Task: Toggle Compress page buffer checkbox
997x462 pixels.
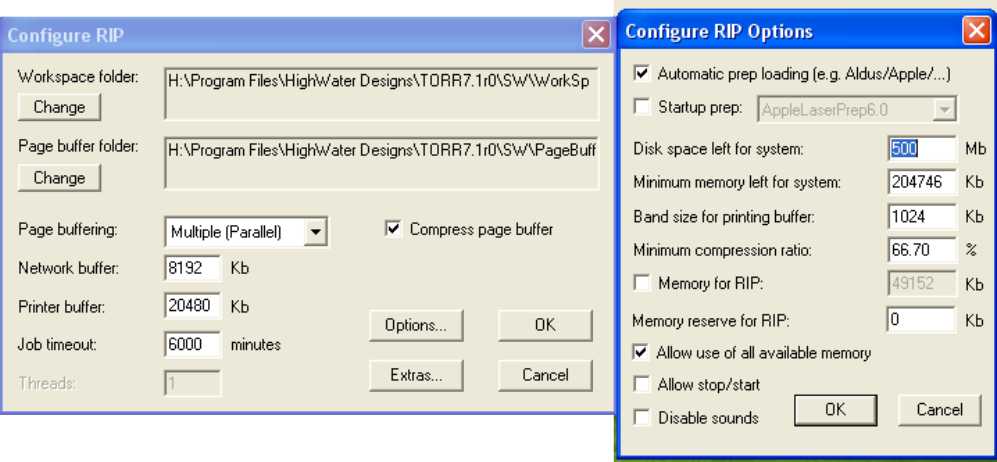Action: tap(394, 229)
